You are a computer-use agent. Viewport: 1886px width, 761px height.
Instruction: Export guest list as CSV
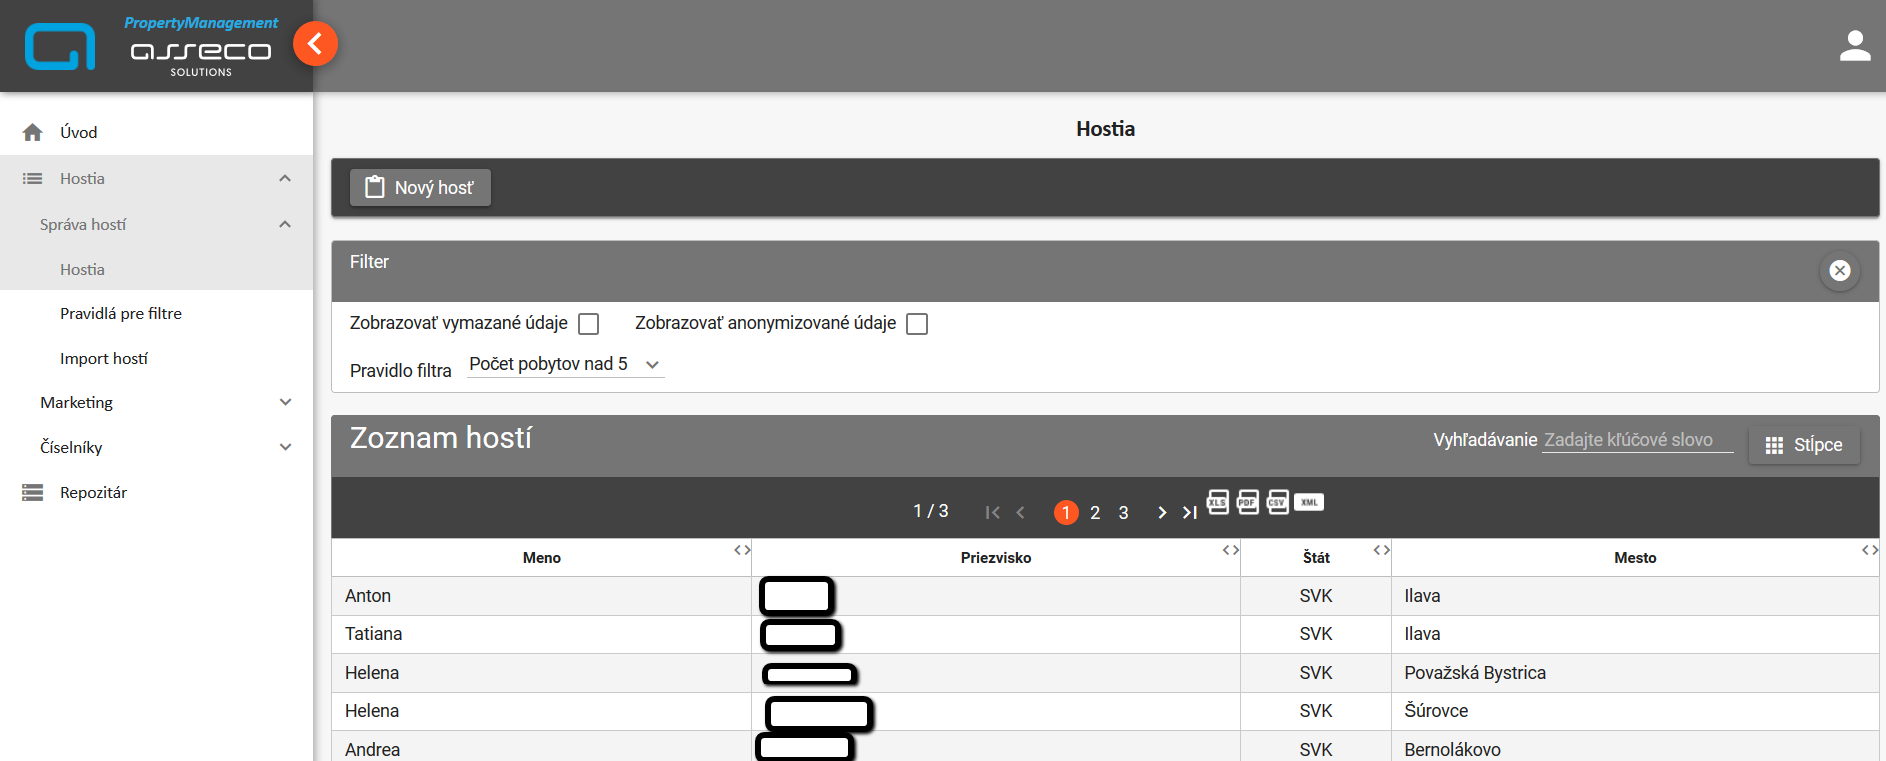click(x=1277, y=502)
